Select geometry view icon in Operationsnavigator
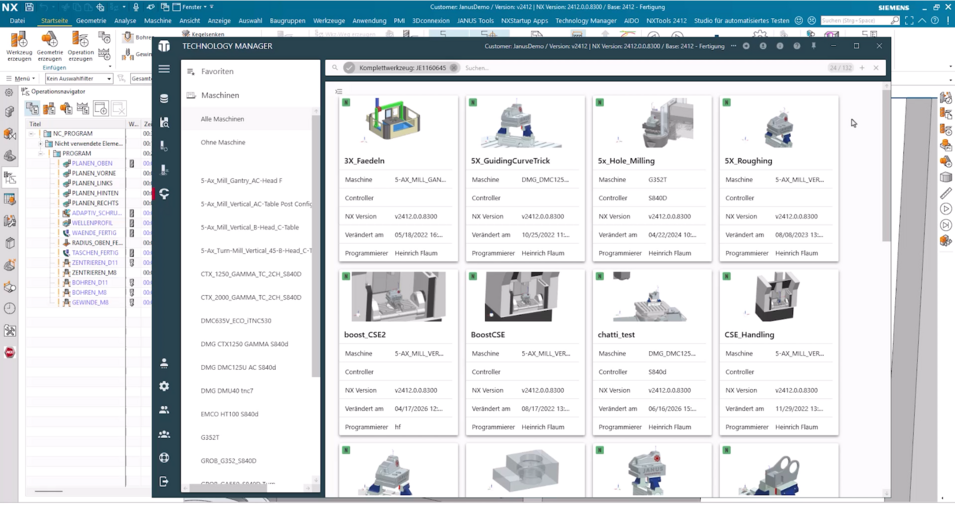The image size is (955, 513). (x=66, y=108)
